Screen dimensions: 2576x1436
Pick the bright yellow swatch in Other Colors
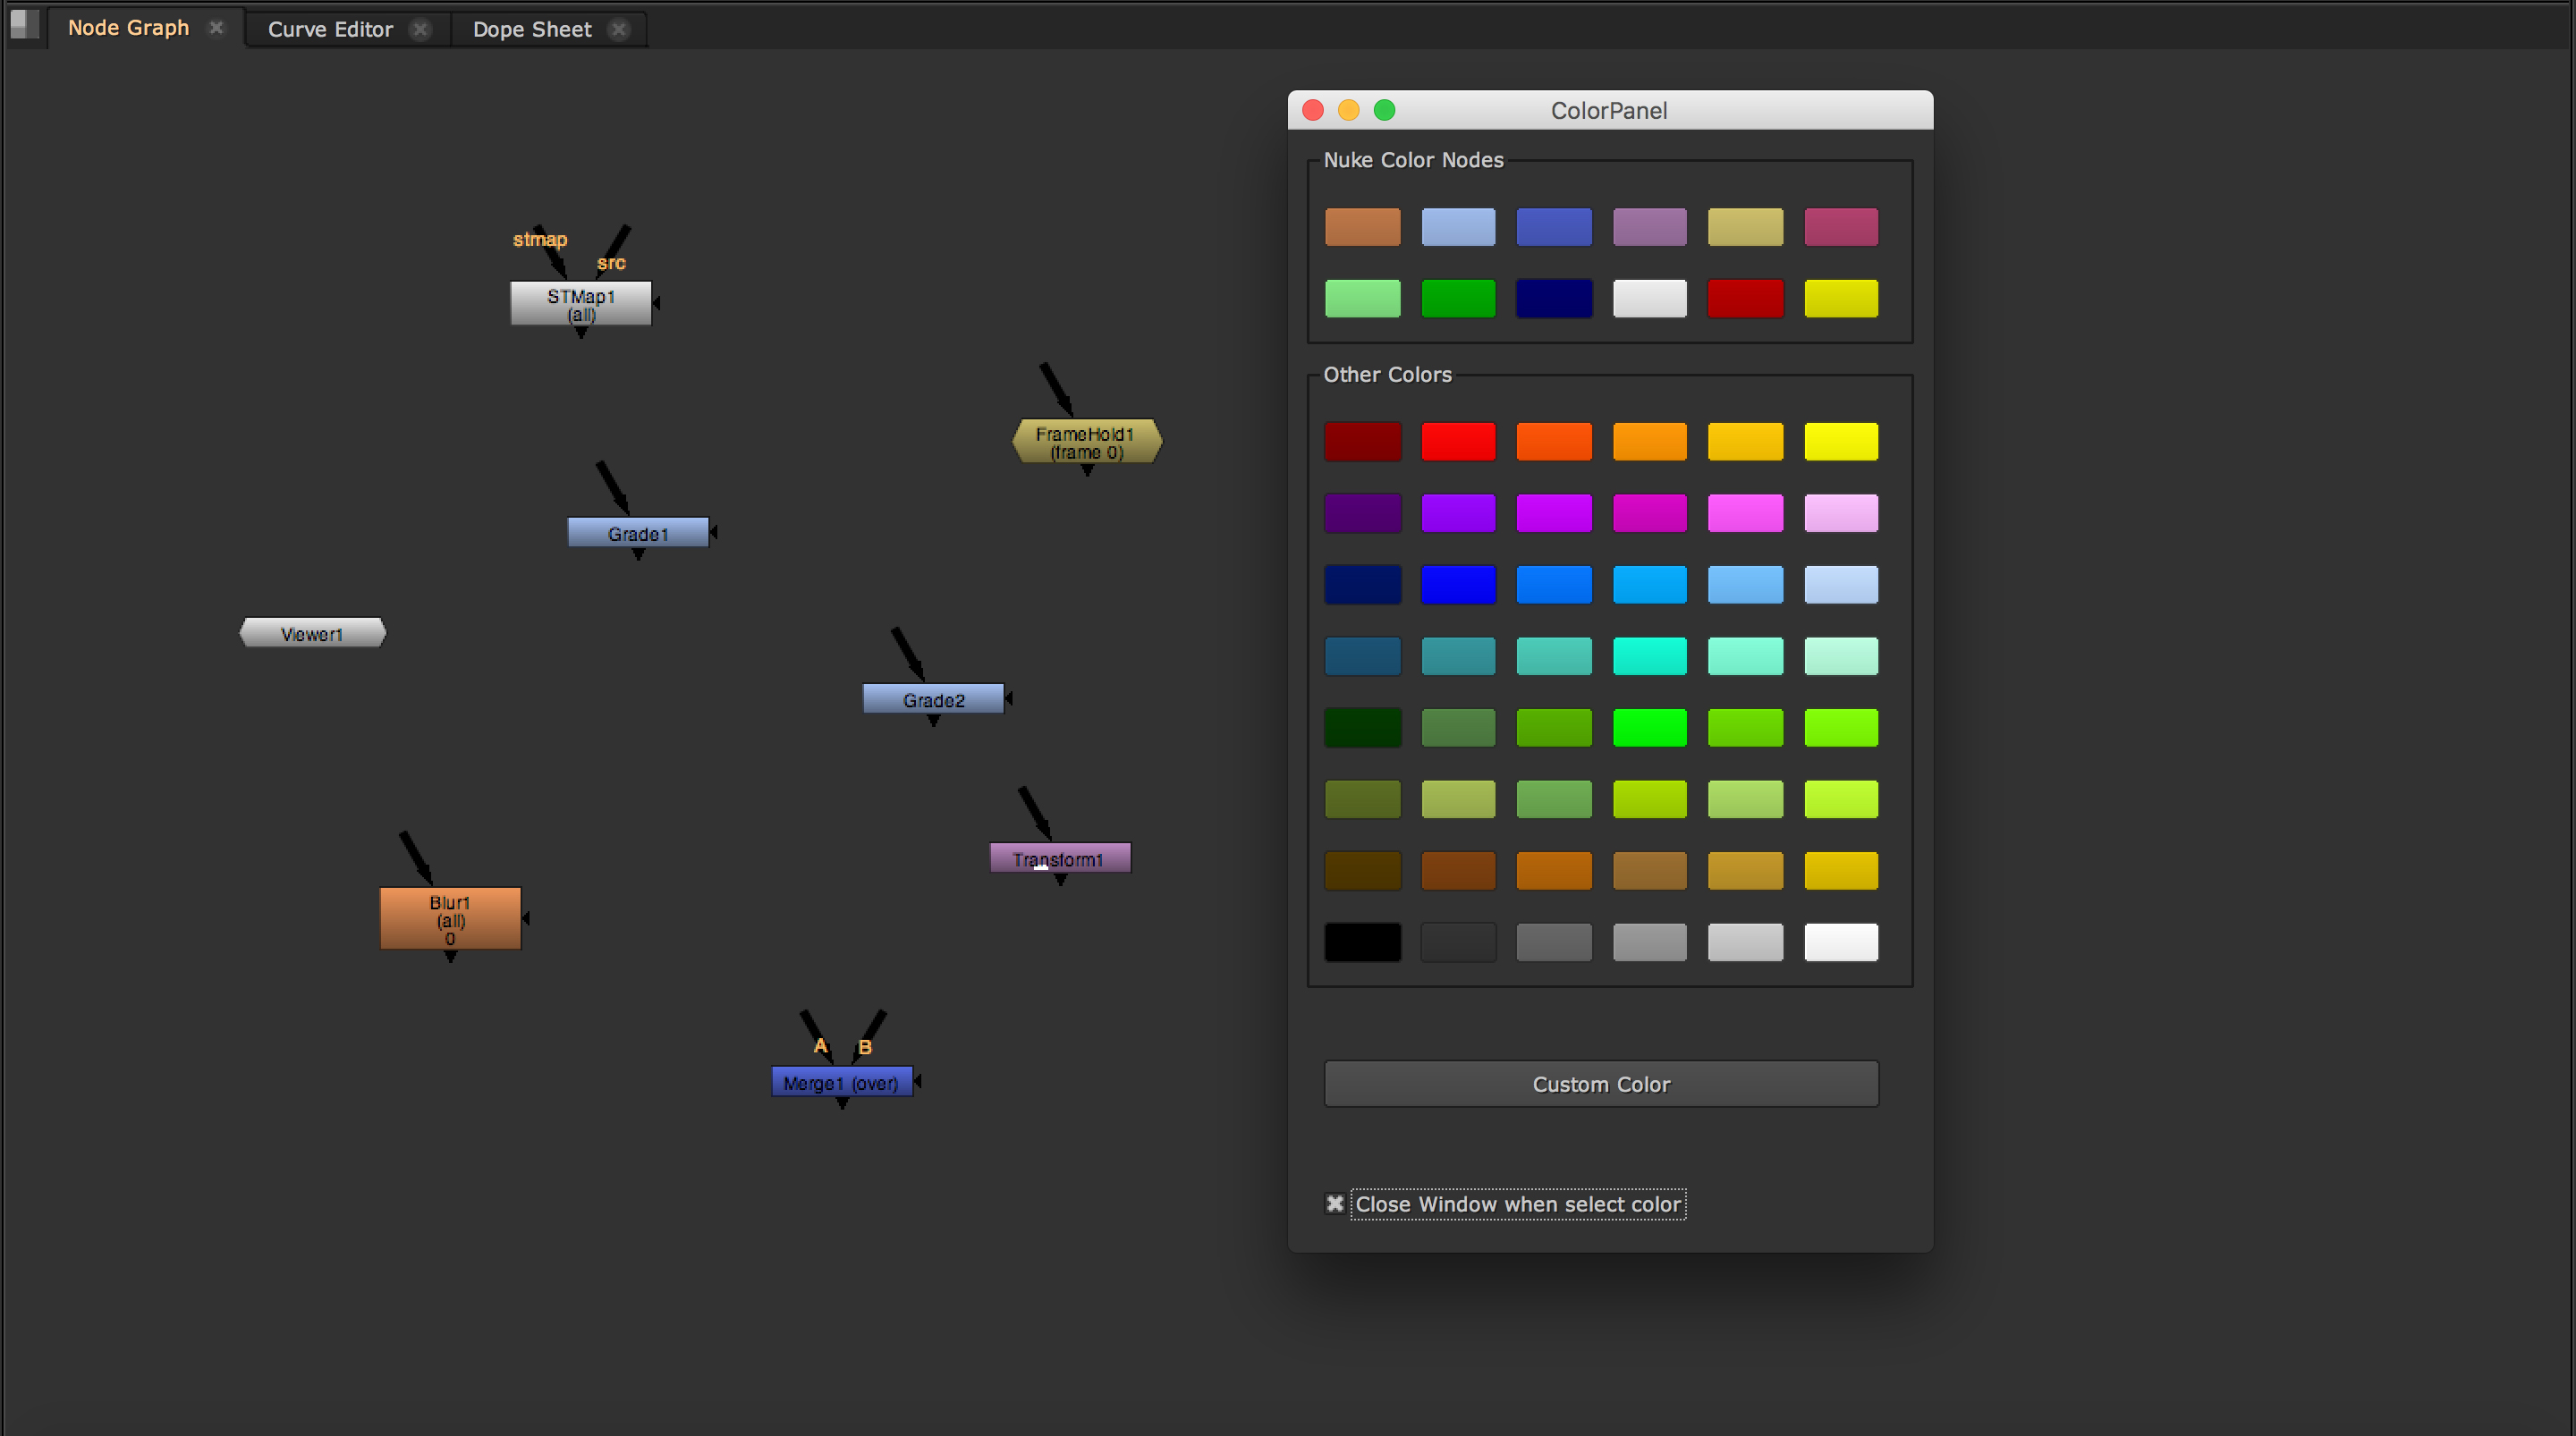1840,441
